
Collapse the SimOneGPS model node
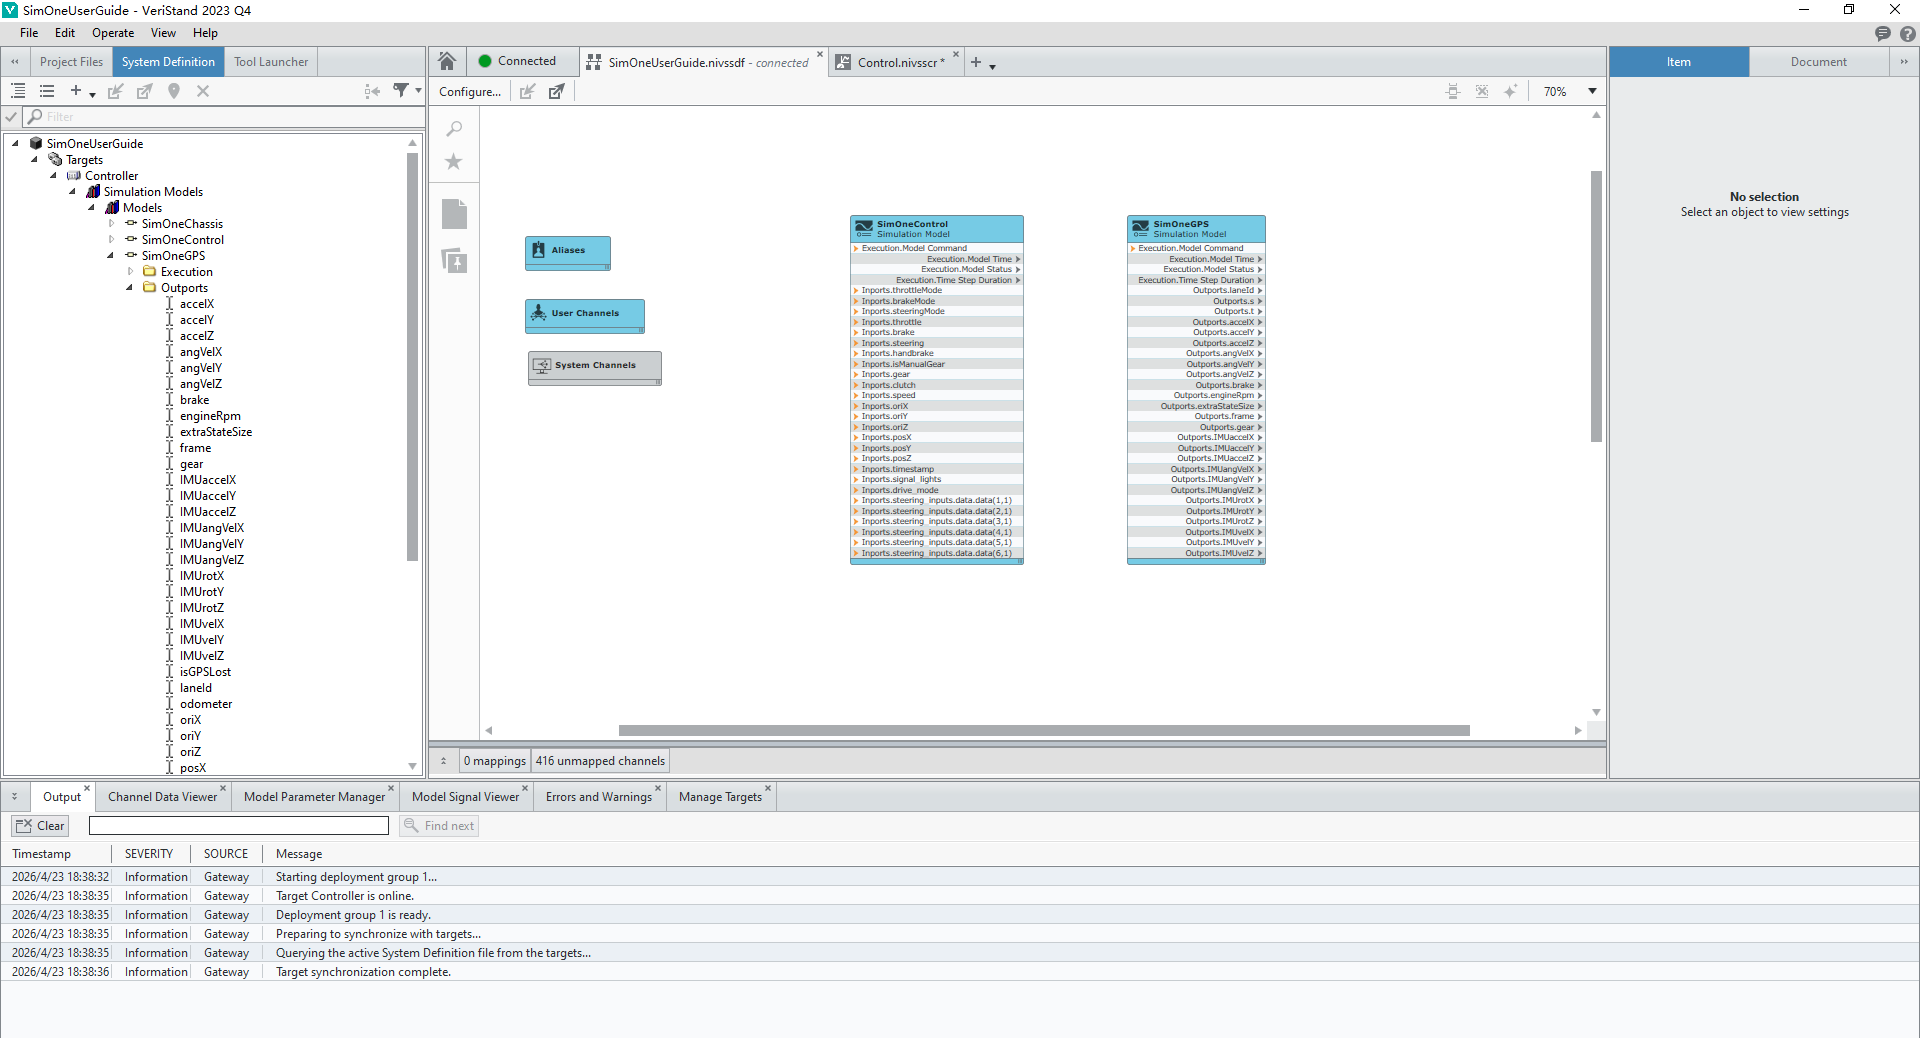[x=111, y=256]
